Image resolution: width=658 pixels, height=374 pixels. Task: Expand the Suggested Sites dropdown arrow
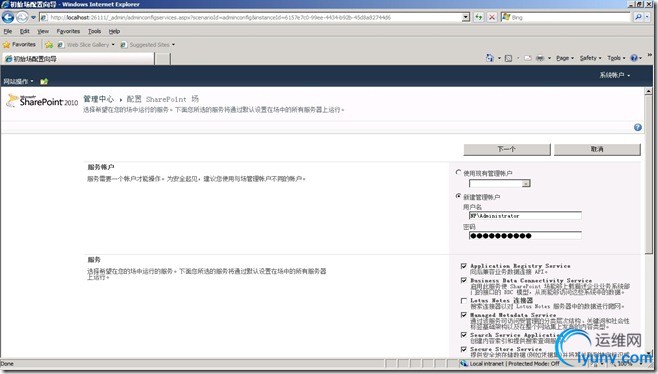(x=173, y=45)
